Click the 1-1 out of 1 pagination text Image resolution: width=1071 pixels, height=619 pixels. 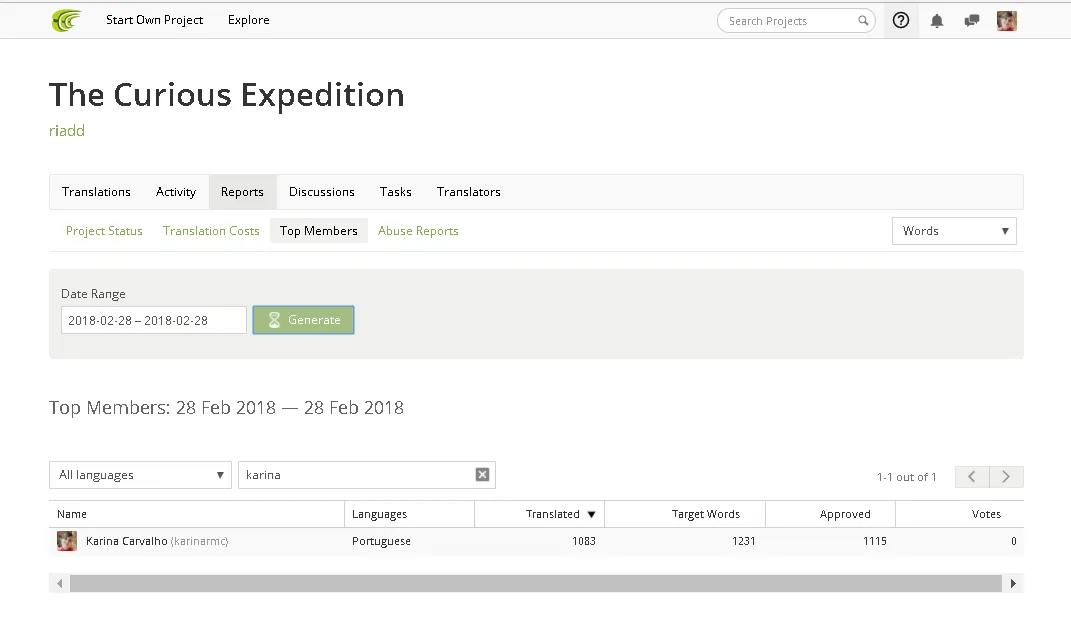(906, 477)
